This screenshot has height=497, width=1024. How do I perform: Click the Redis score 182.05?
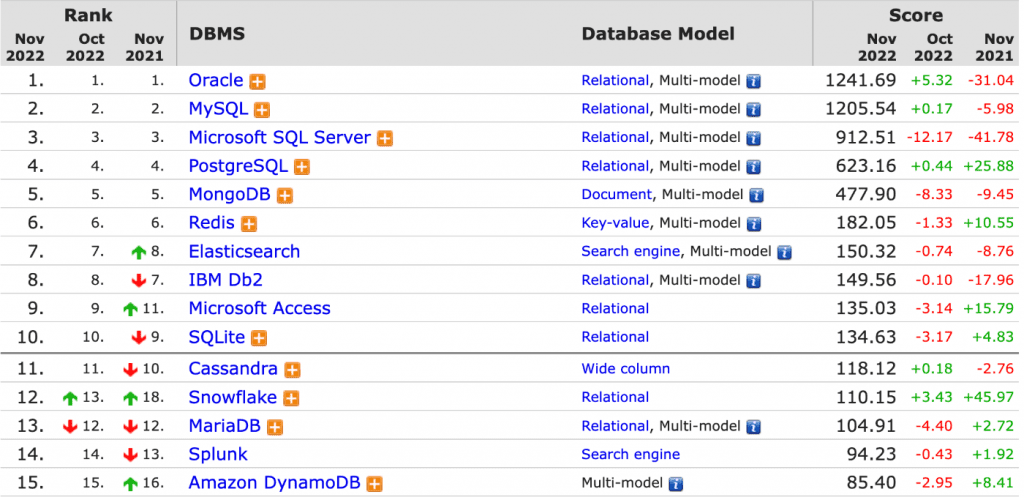(x=867, y=223)
